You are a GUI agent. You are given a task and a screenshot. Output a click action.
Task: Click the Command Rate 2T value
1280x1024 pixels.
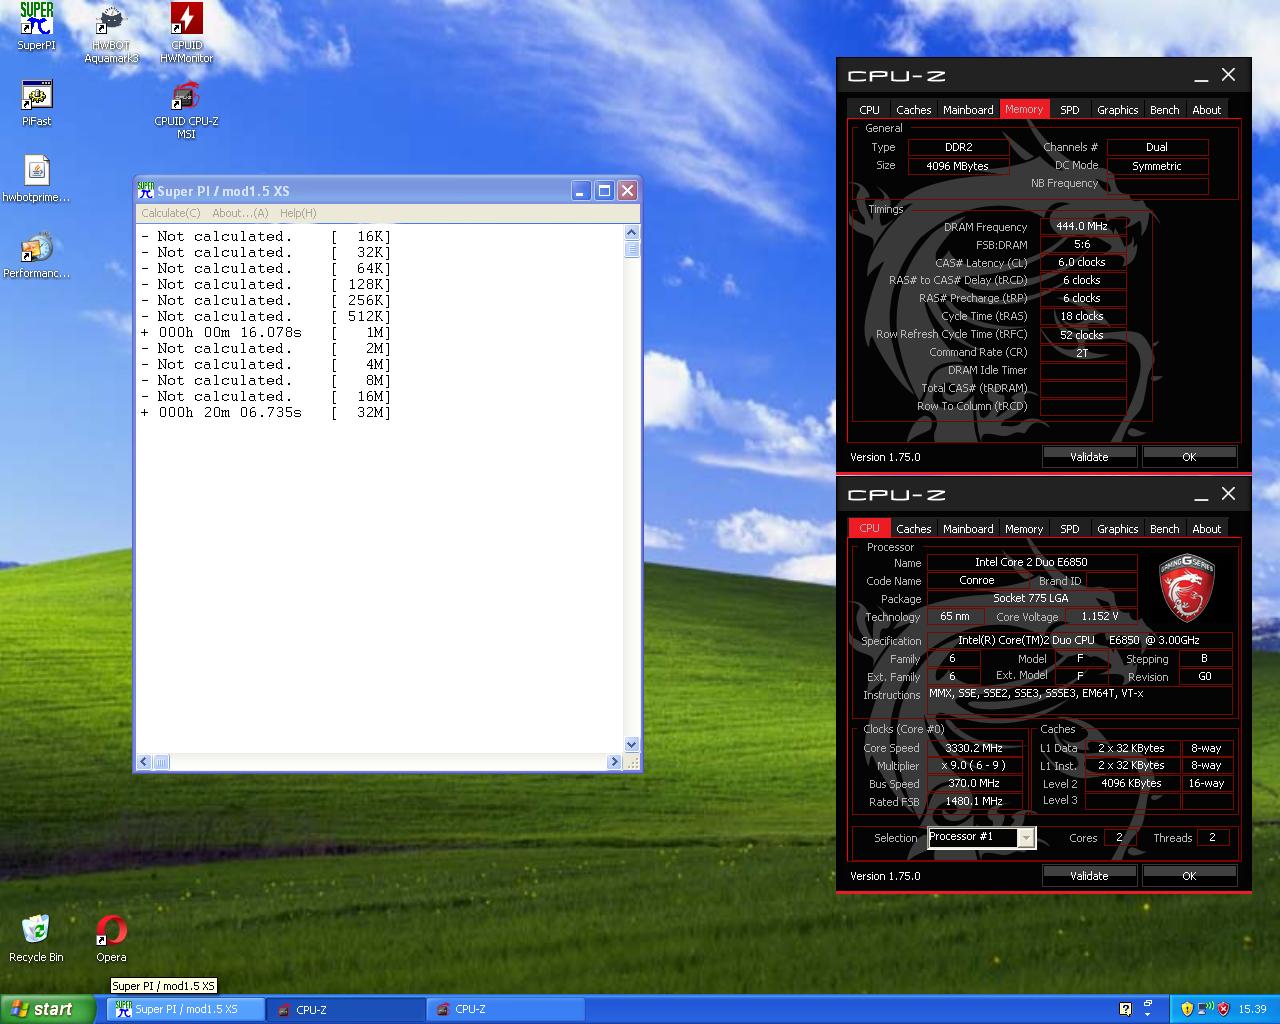point(1082,353)
